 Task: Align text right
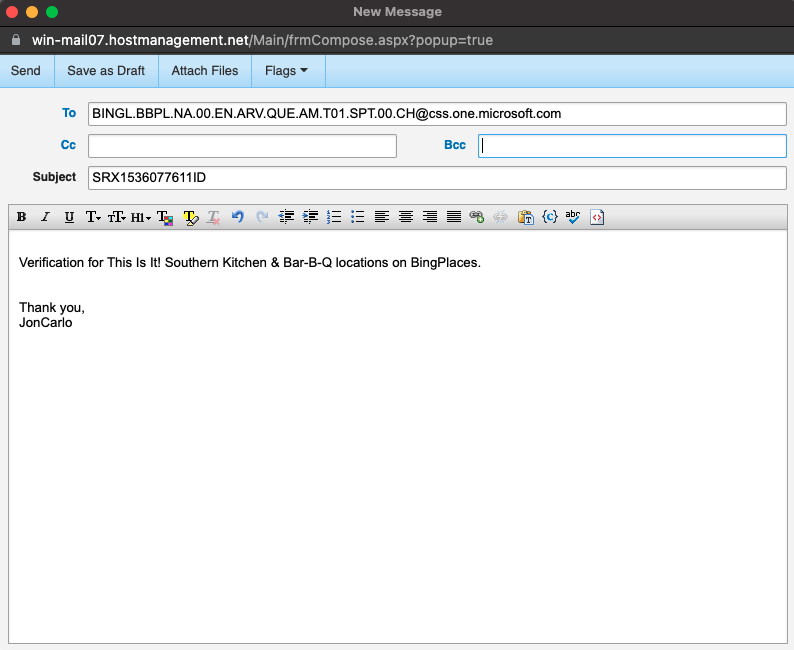click(x=430, y=217)
